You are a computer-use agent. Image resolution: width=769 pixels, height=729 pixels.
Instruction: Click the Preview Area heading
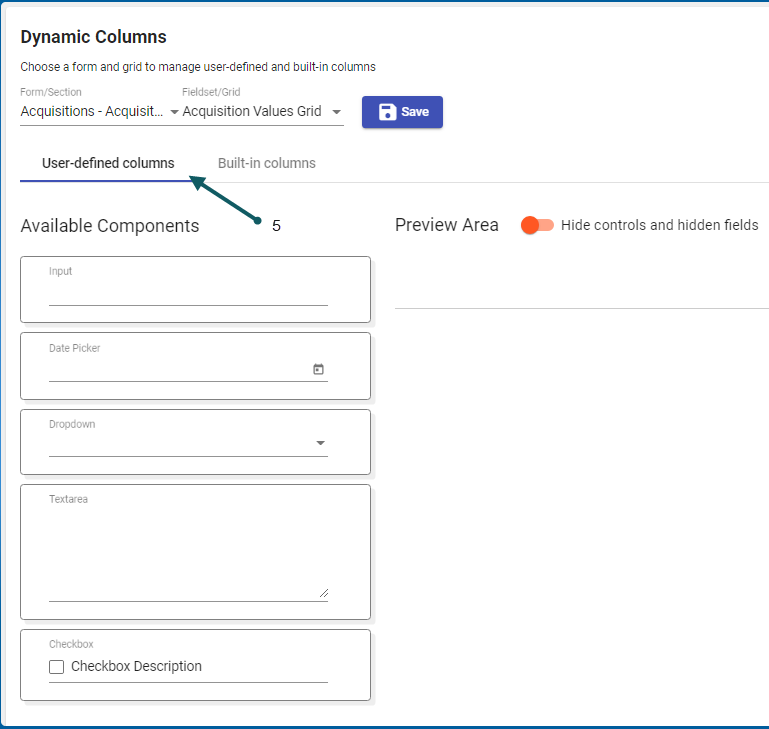pos(446,225)
